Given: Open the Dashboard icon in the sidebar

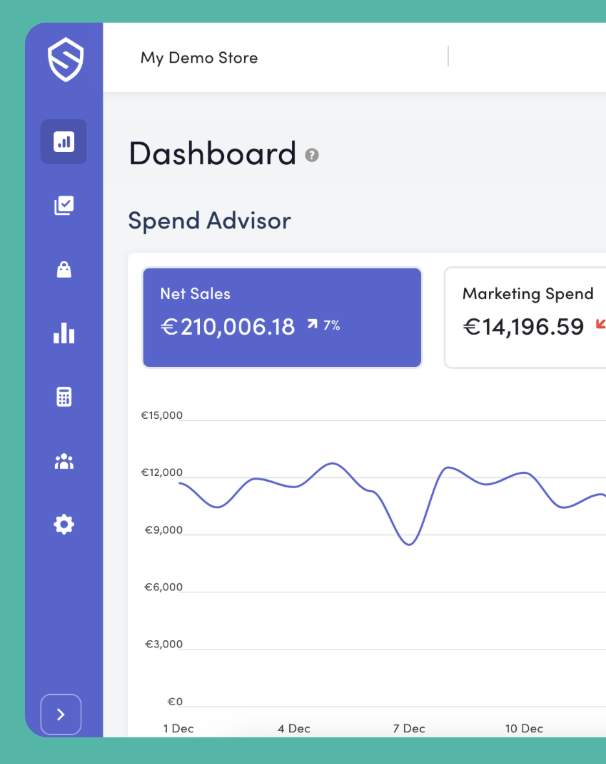Looking at the screenshot, I should pos(64,142).
